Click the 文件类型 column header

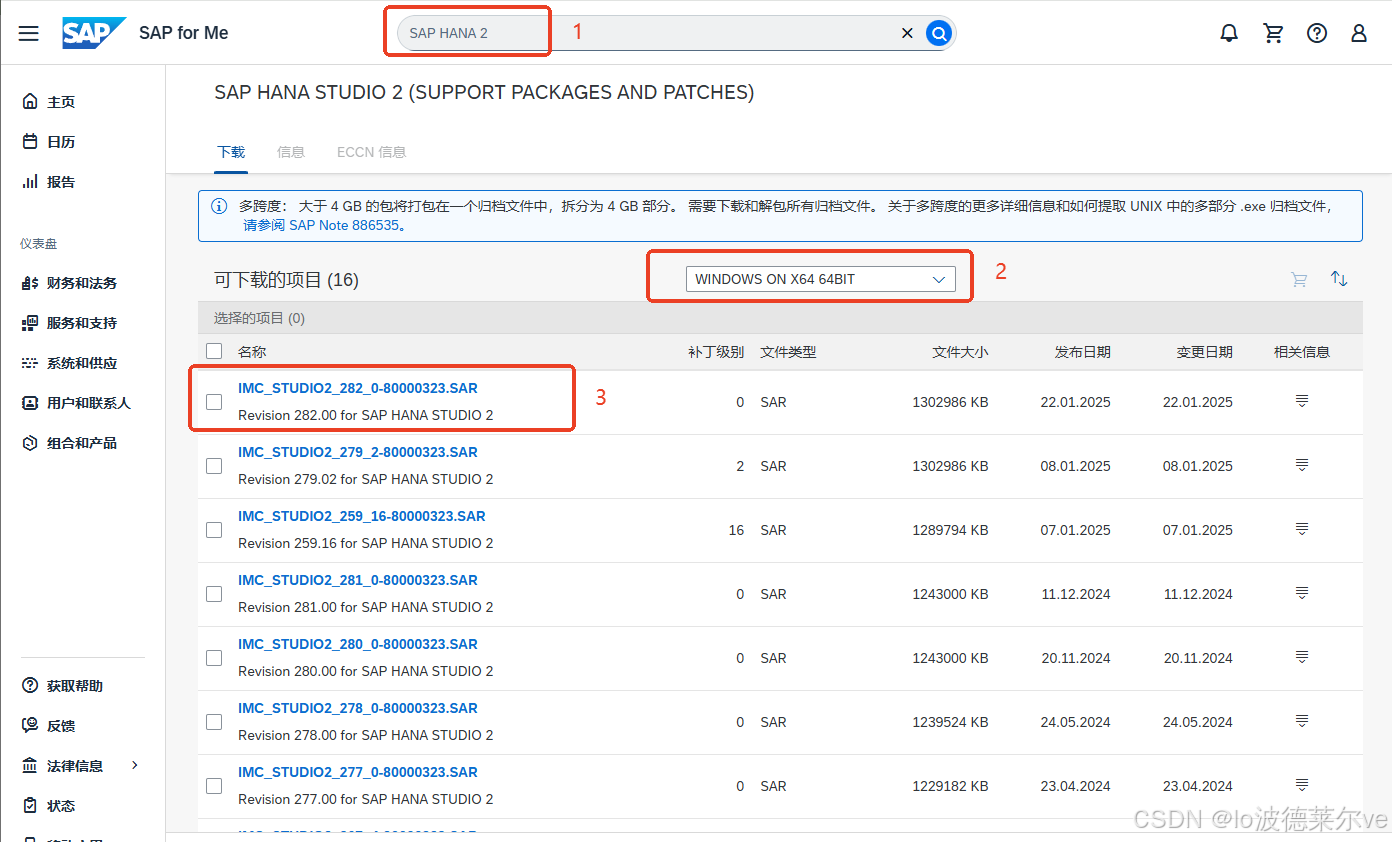(788, 352)
